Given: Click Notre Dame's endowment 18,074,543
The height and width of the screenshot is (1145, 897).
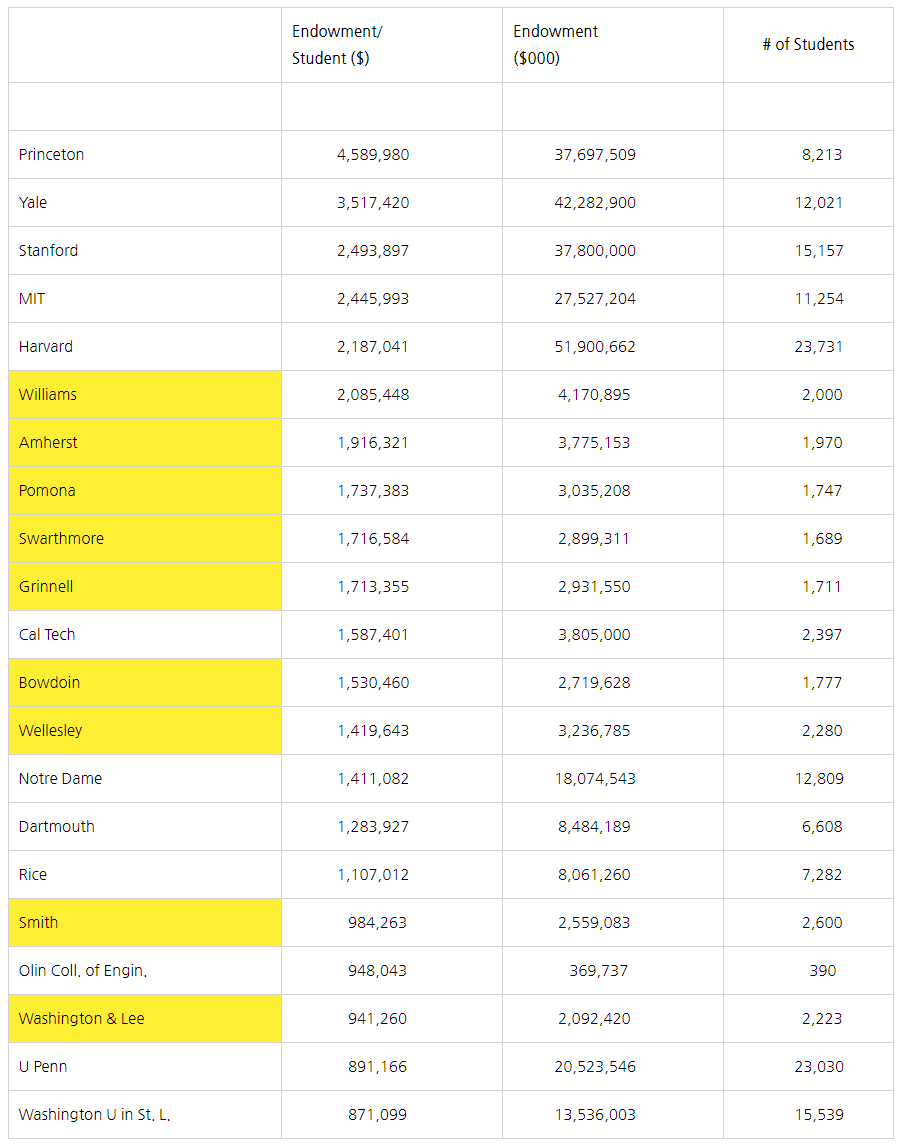Looking at the screenshot, I should (595, 779).
